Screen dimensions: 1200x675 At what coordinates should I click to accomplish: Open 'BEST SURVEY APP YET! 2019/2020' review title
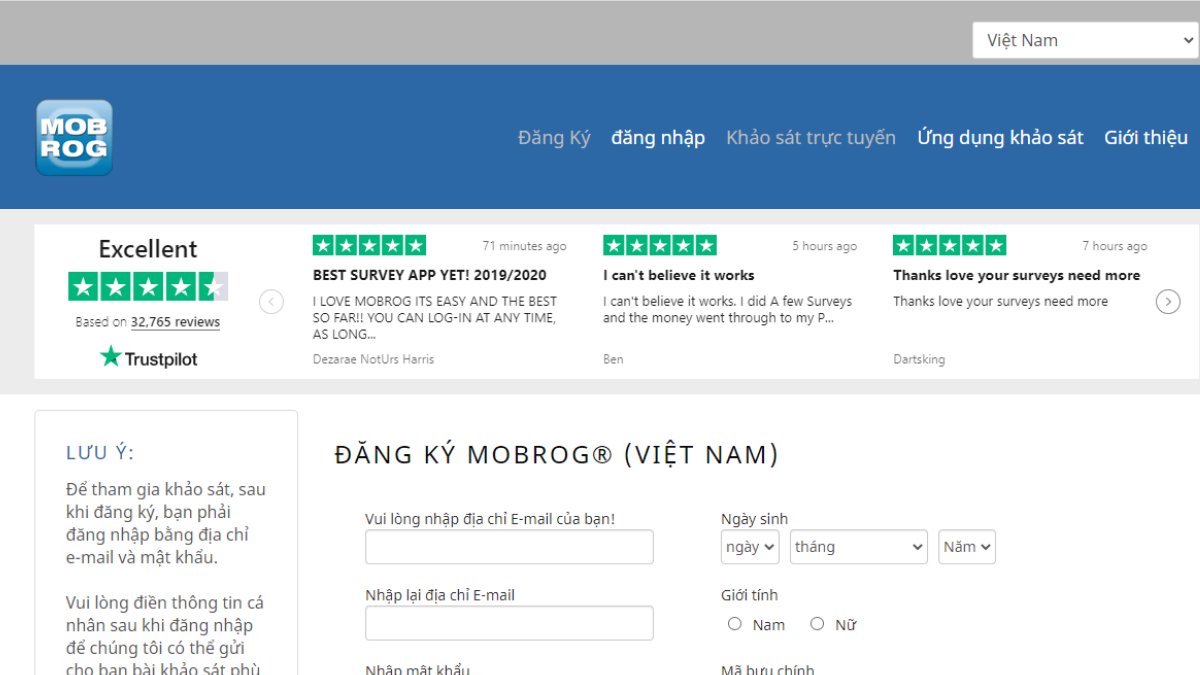coord(430,275)
